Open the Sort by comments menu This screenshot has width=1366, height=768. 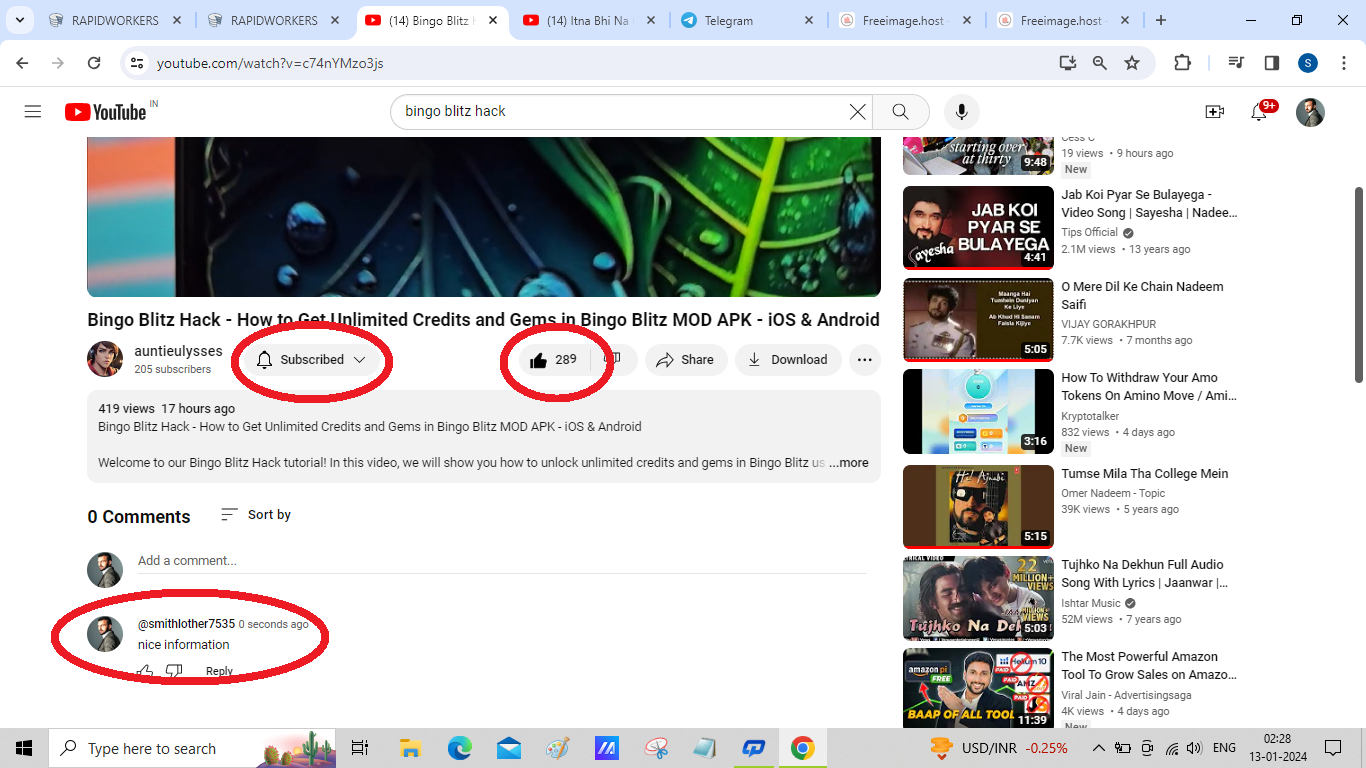tap(256, 515)
